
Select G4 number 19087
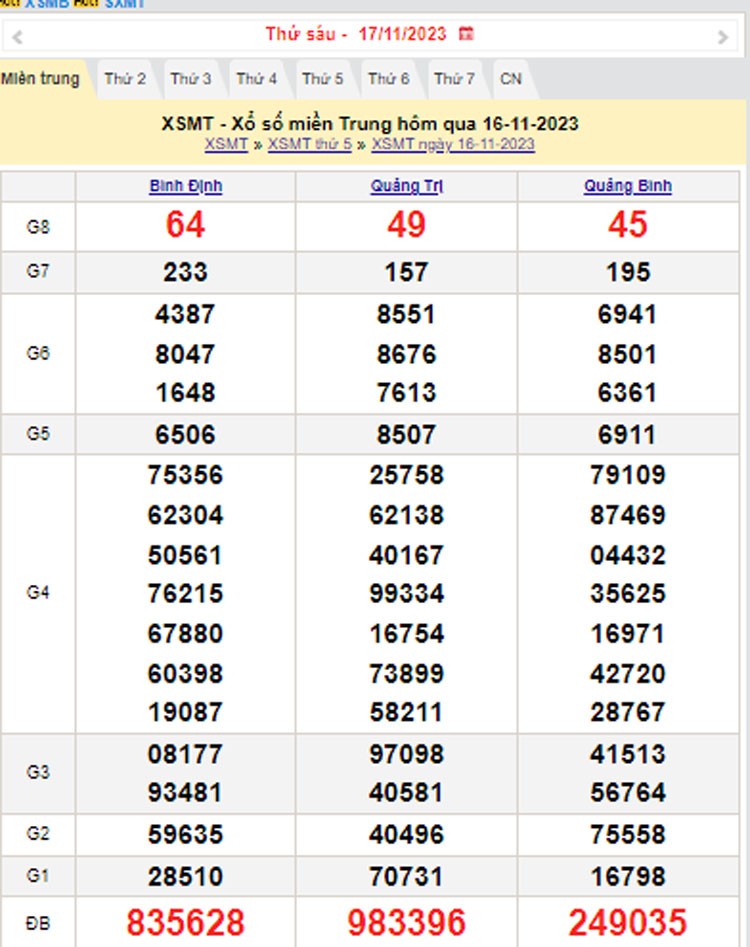click(x=185, y=713)
